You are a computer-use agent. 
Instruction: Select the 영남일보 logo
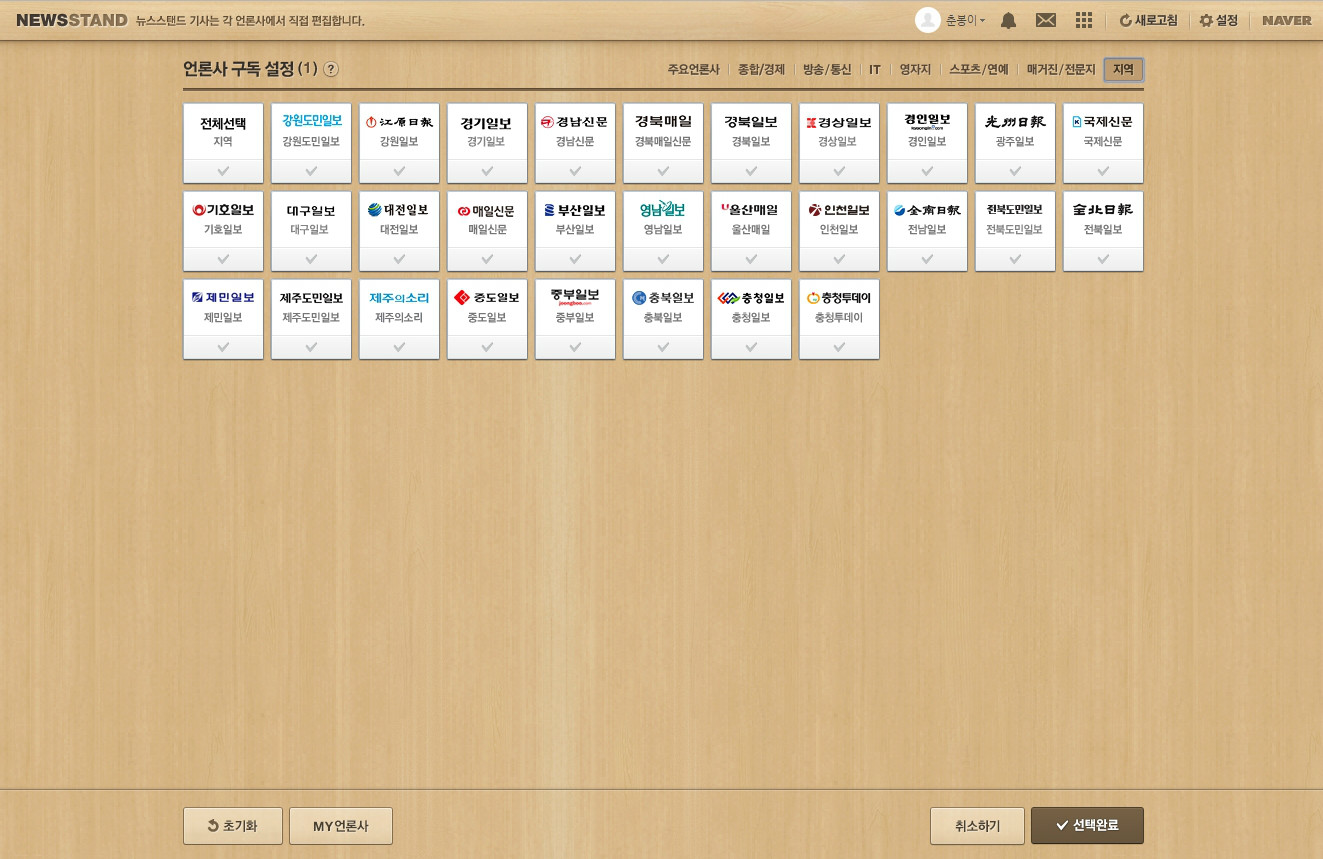[x=663, y=210]
